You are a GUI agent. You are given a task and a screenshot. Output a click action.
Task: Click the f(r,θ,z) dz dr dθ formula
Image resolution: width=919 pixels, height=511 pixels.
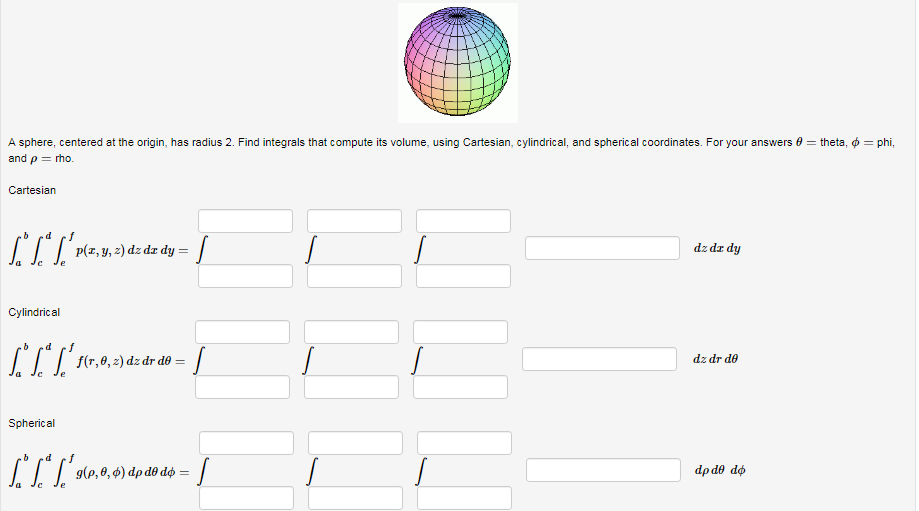[97, 361]
